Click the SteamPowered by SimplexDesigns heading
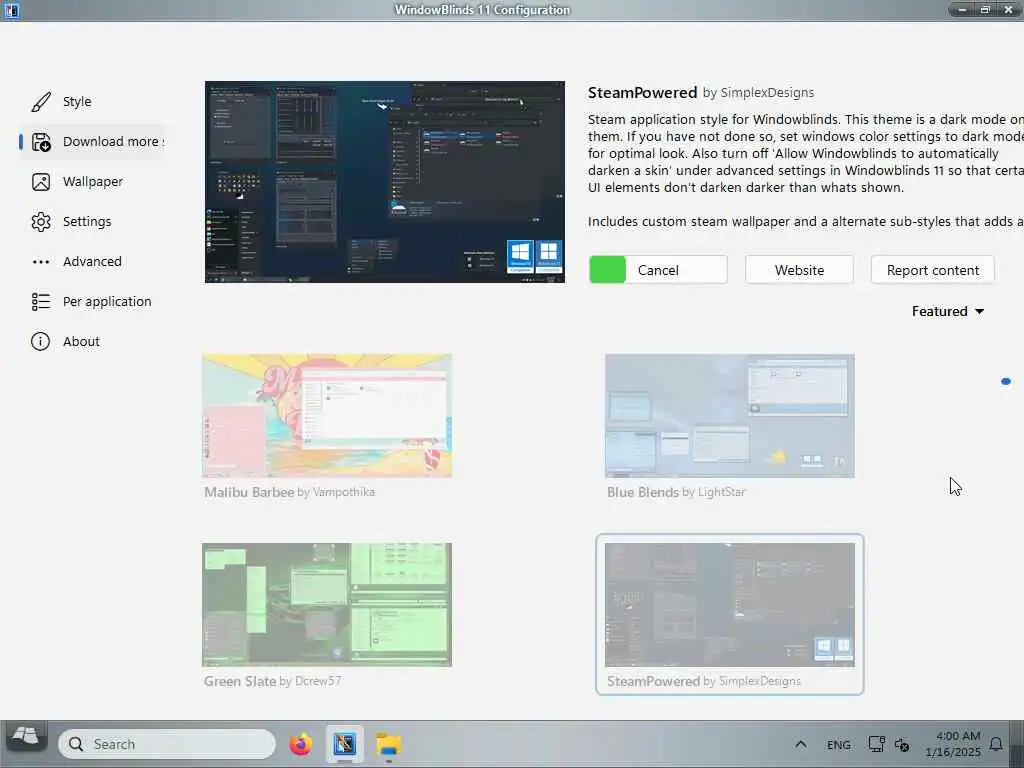1024x768 pixels. tap(701, 93)
